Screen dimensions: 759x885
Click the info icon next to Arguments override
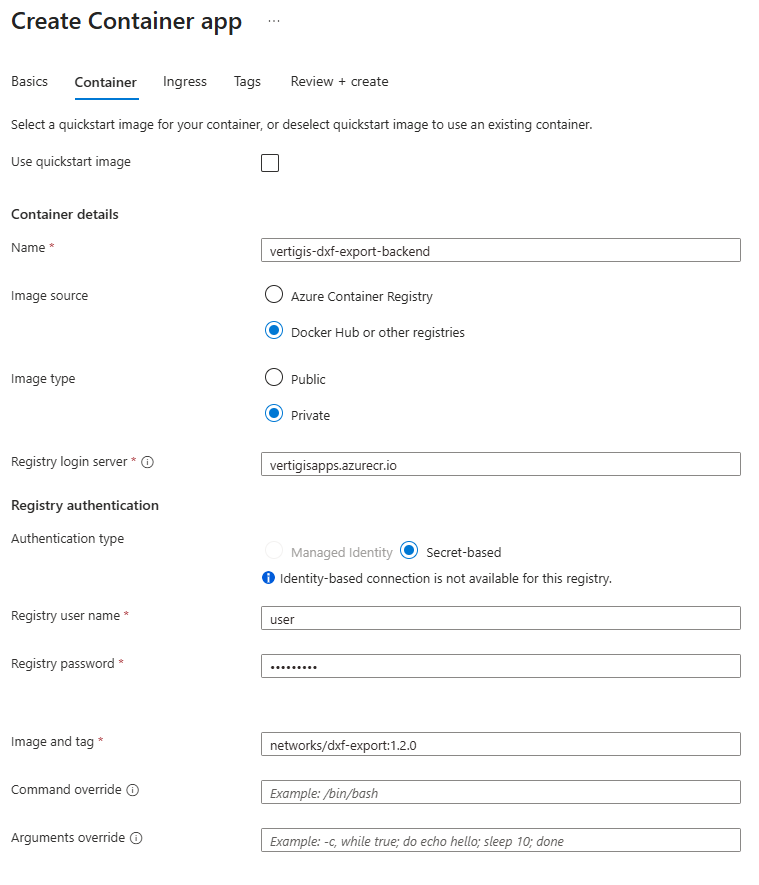(x=137, y=838)
